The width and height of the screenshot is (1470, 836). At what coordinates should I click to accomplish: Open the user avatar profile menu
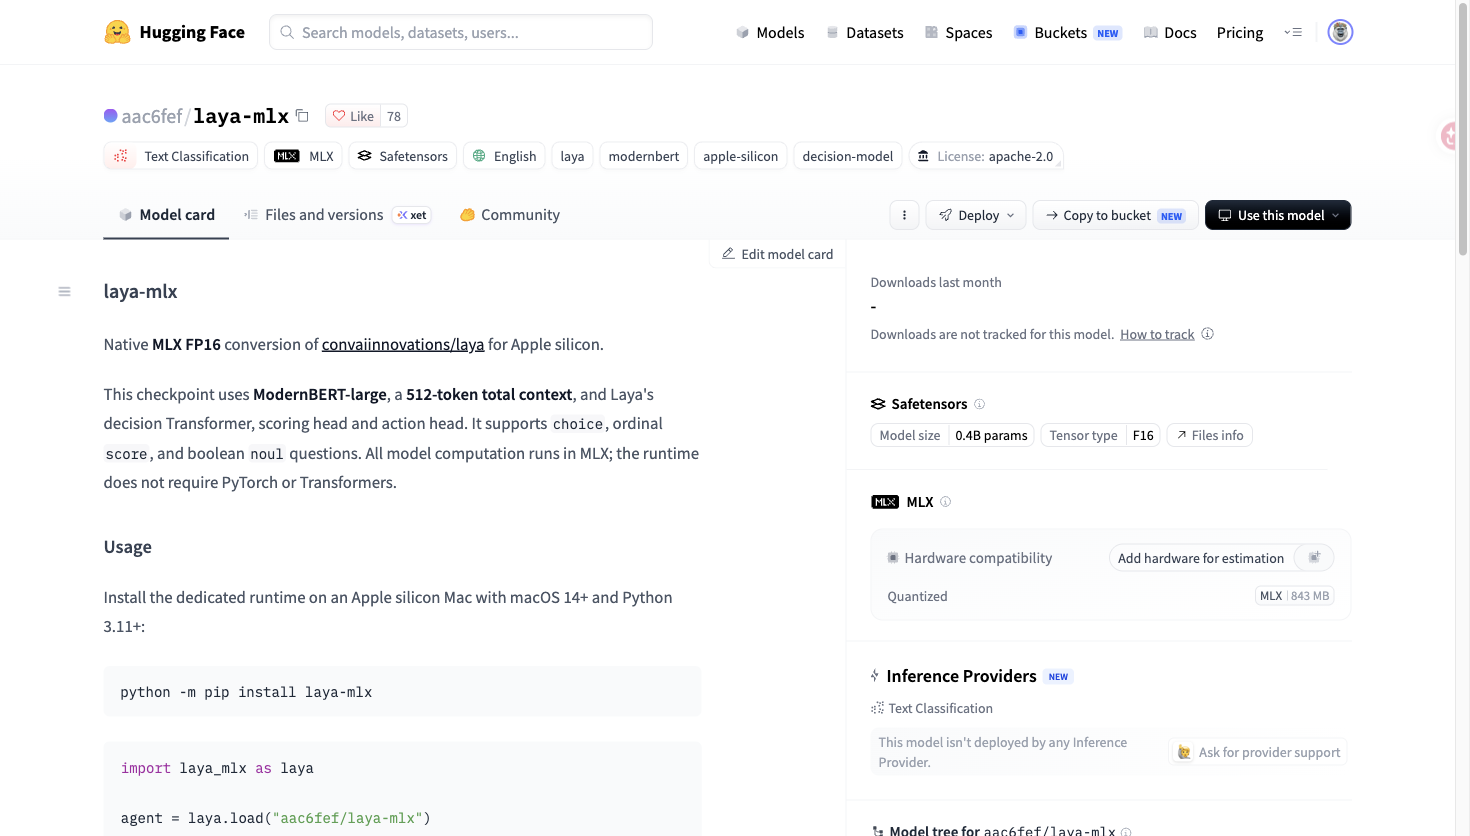(1340, 32)
